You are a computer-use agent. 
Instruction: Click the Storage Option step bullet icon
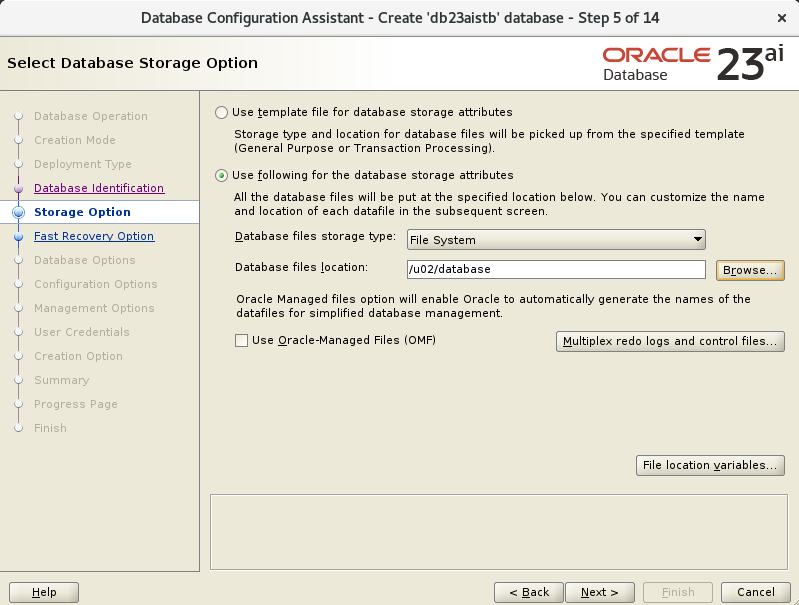[x=18, y=212]
